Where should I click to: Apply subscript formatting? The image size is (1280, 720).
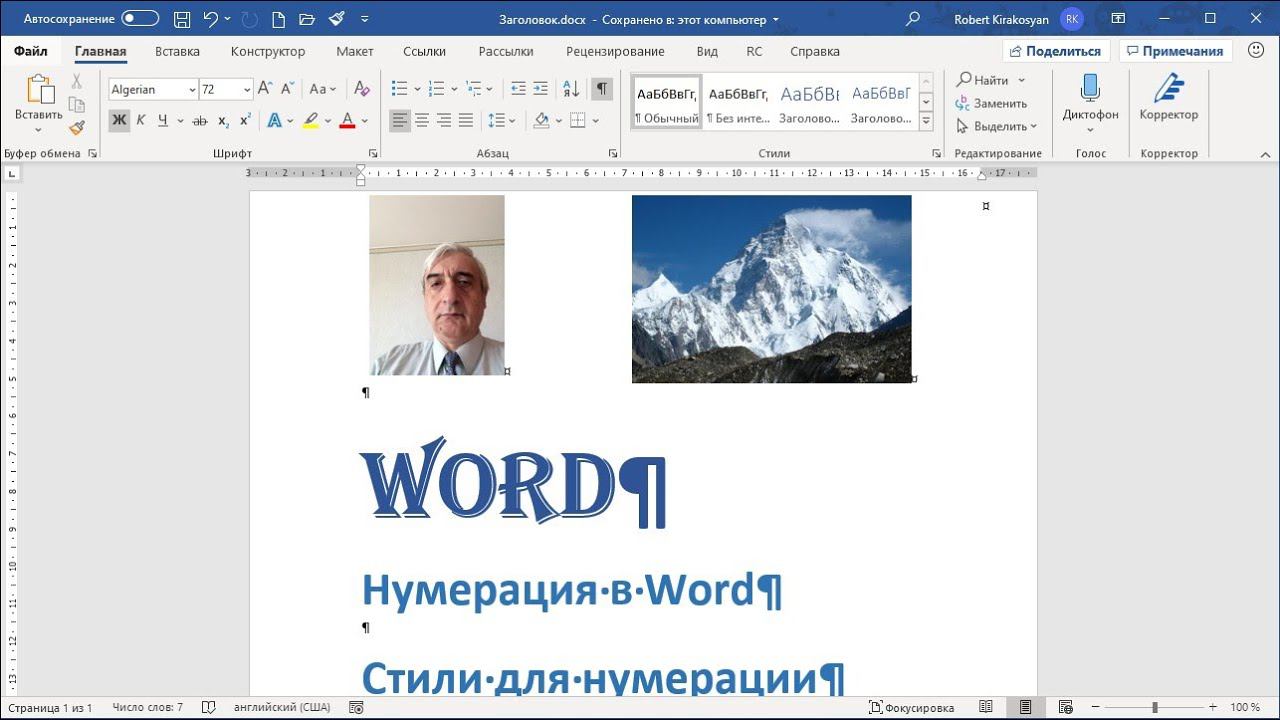tap(223, 121)
